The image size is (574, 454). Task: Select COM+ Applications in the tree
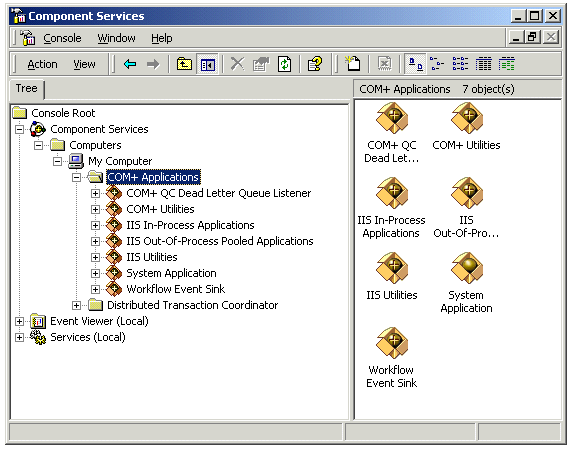pyautogui.click(x=153, y=177)
